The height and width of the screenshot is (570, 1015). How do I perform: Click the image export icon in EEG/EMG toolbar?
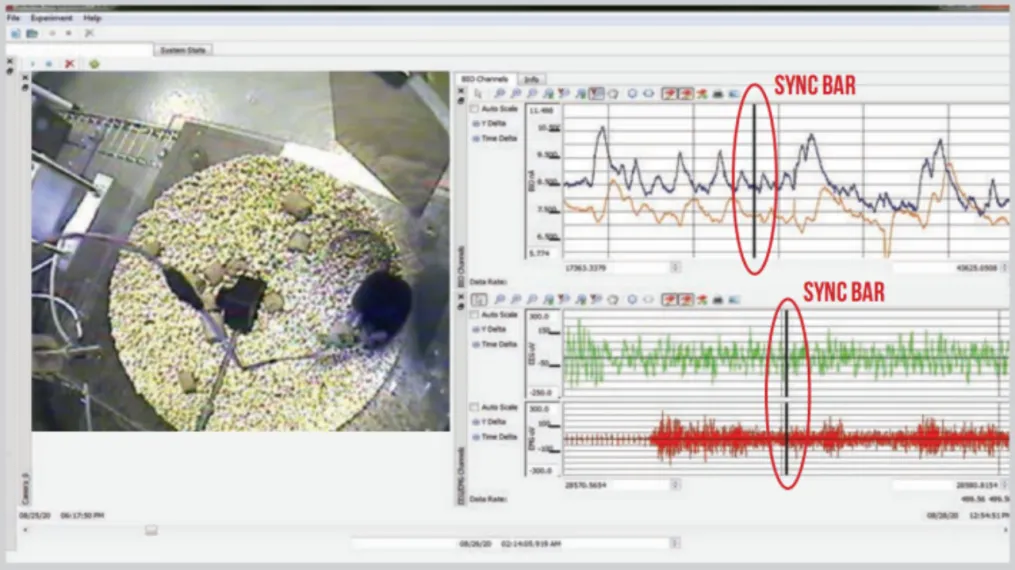(x=734, y=300)
